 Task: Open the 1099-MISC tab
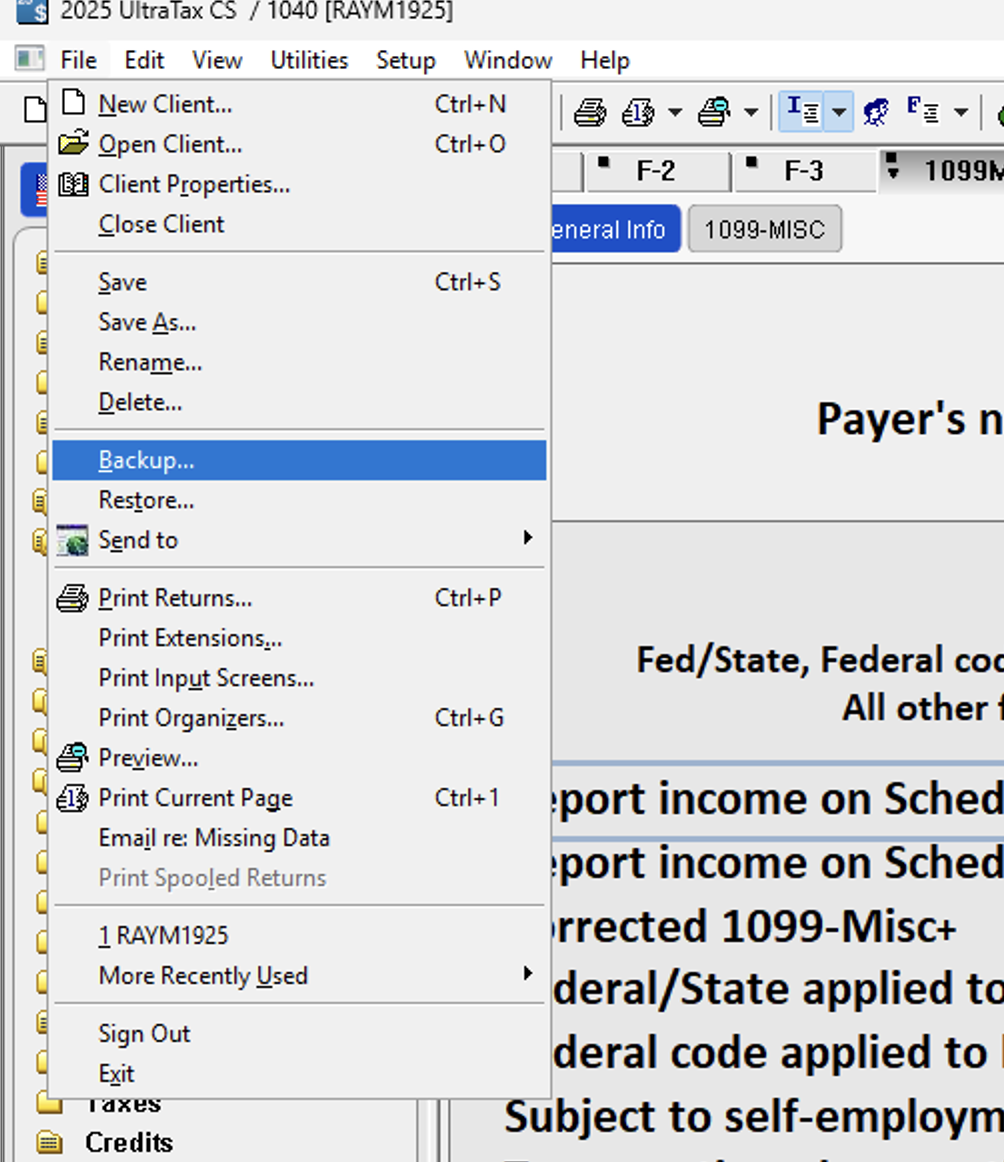coord(765,230)
